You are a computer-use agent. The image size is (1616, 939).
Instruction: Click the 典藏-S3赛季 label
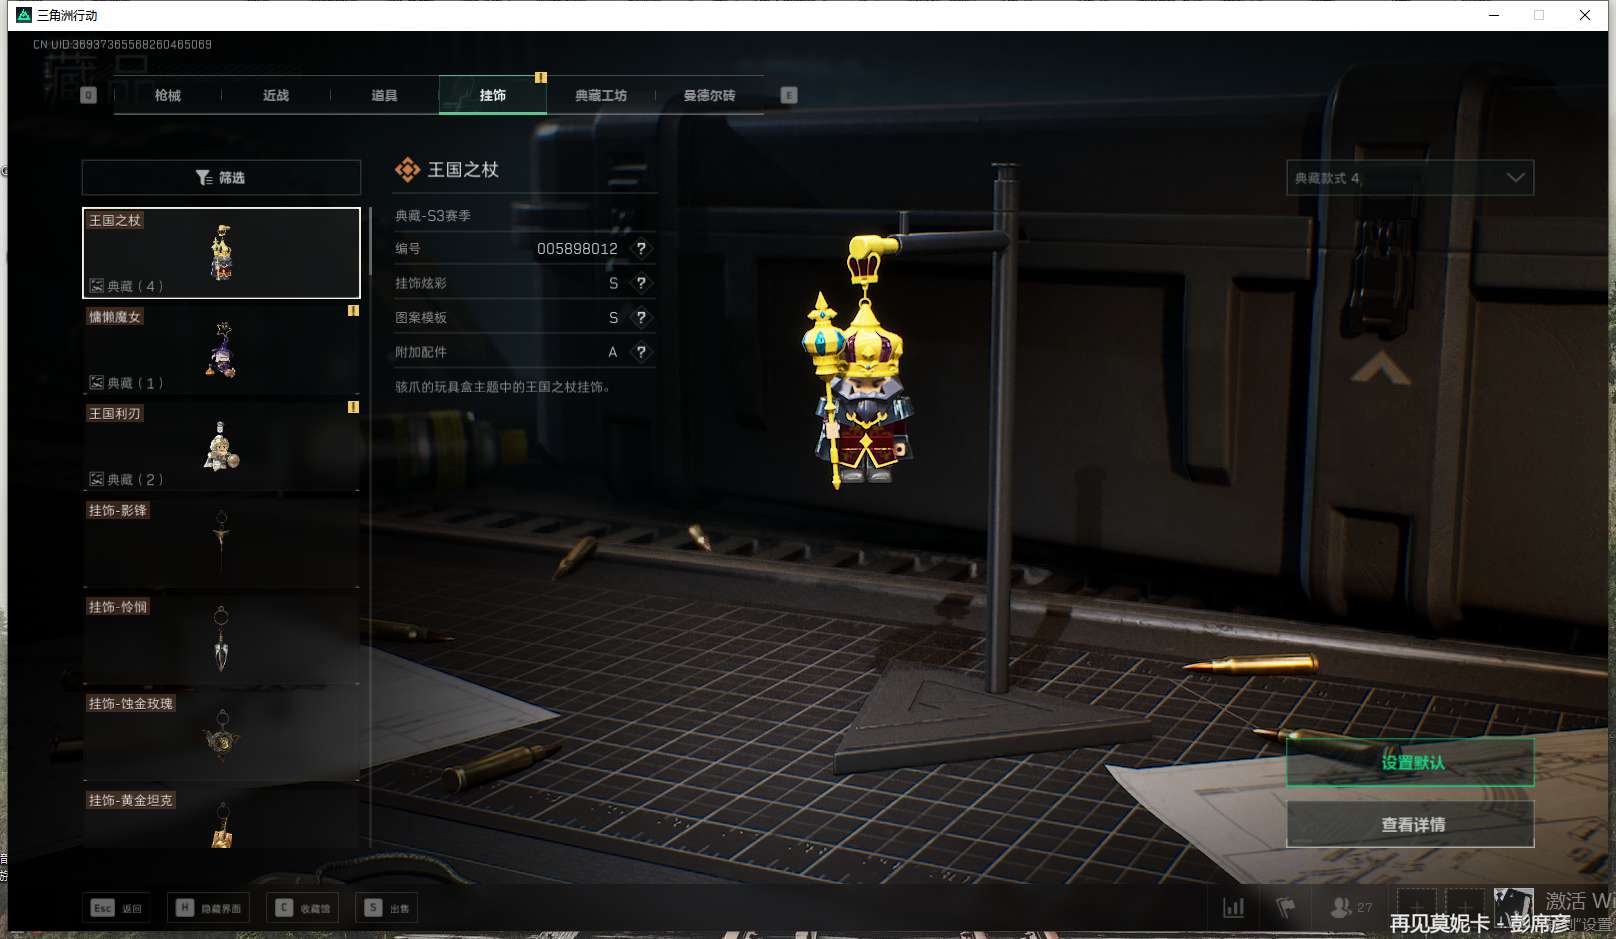433,215
